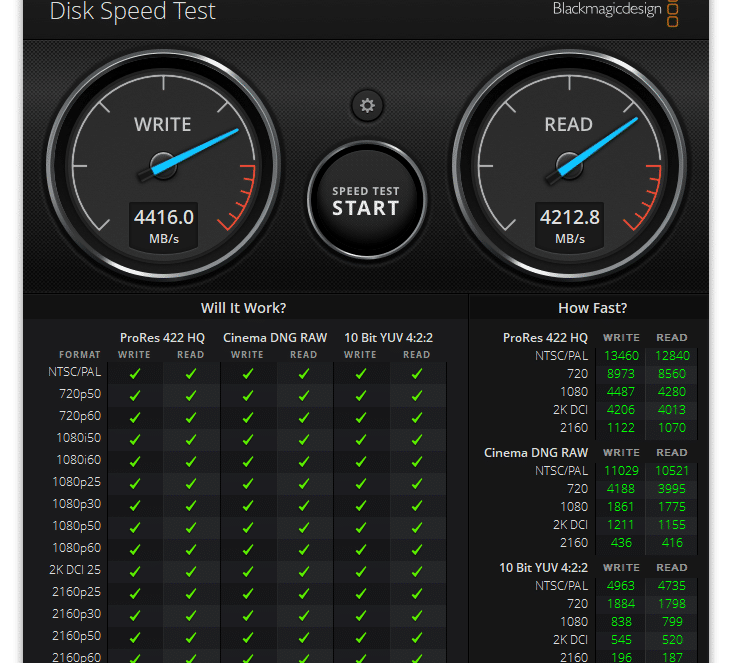The width and height of the screenshot is (732, 663).
Task: Select the NTSC/PAL format row label
Action: (x=74, y=372)
